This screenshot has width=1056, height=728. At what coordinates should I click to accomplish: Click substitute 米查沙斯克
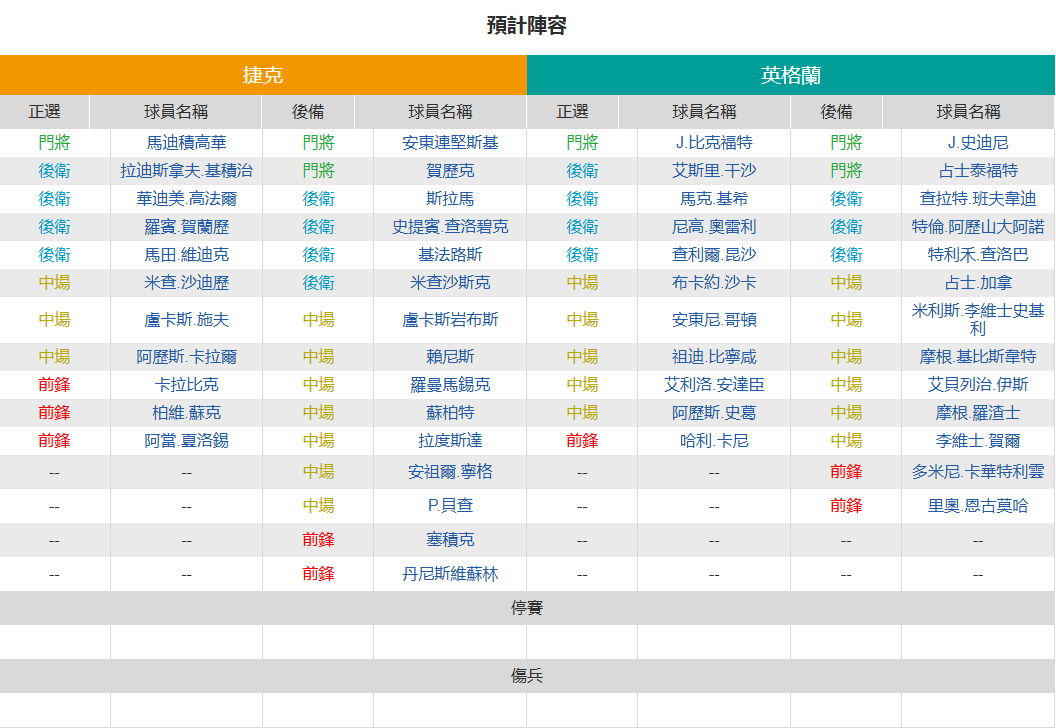451,283
